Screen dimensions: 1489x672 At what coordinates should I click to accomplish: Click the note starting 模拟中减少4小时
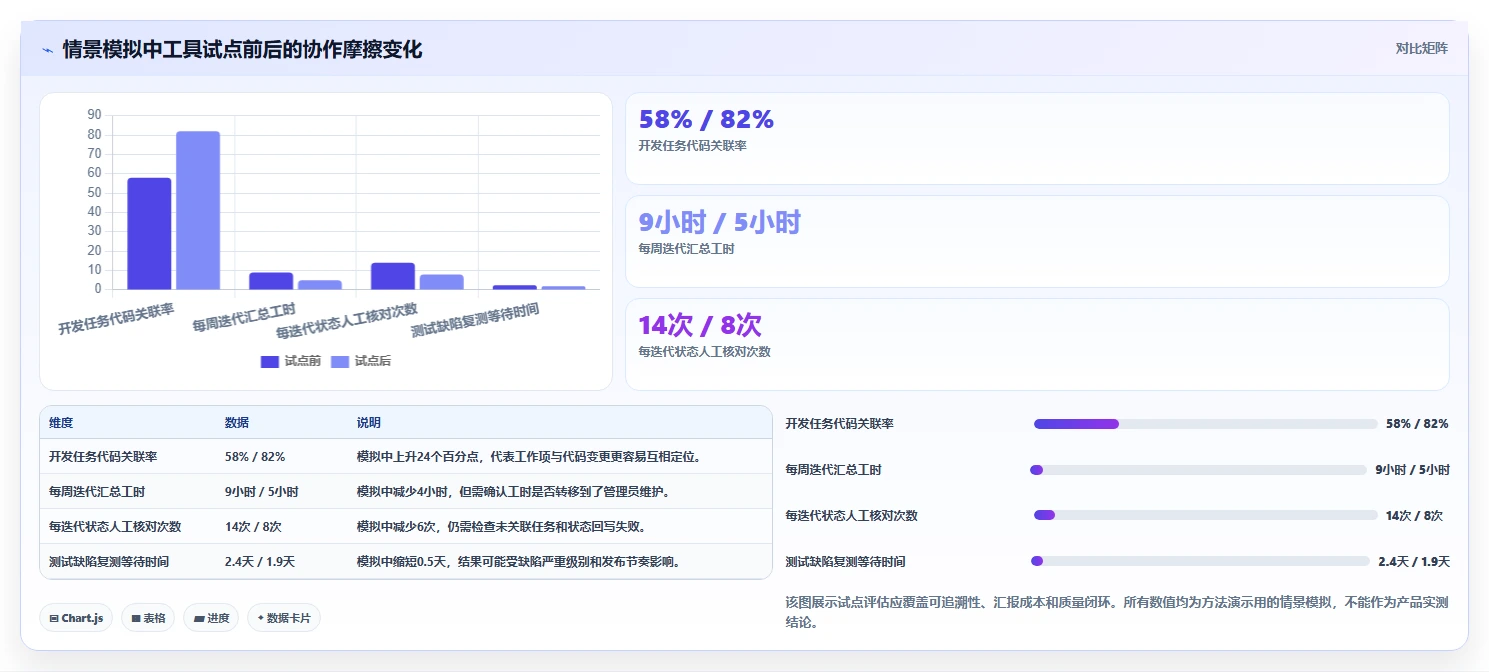click(x=513, y=492)
